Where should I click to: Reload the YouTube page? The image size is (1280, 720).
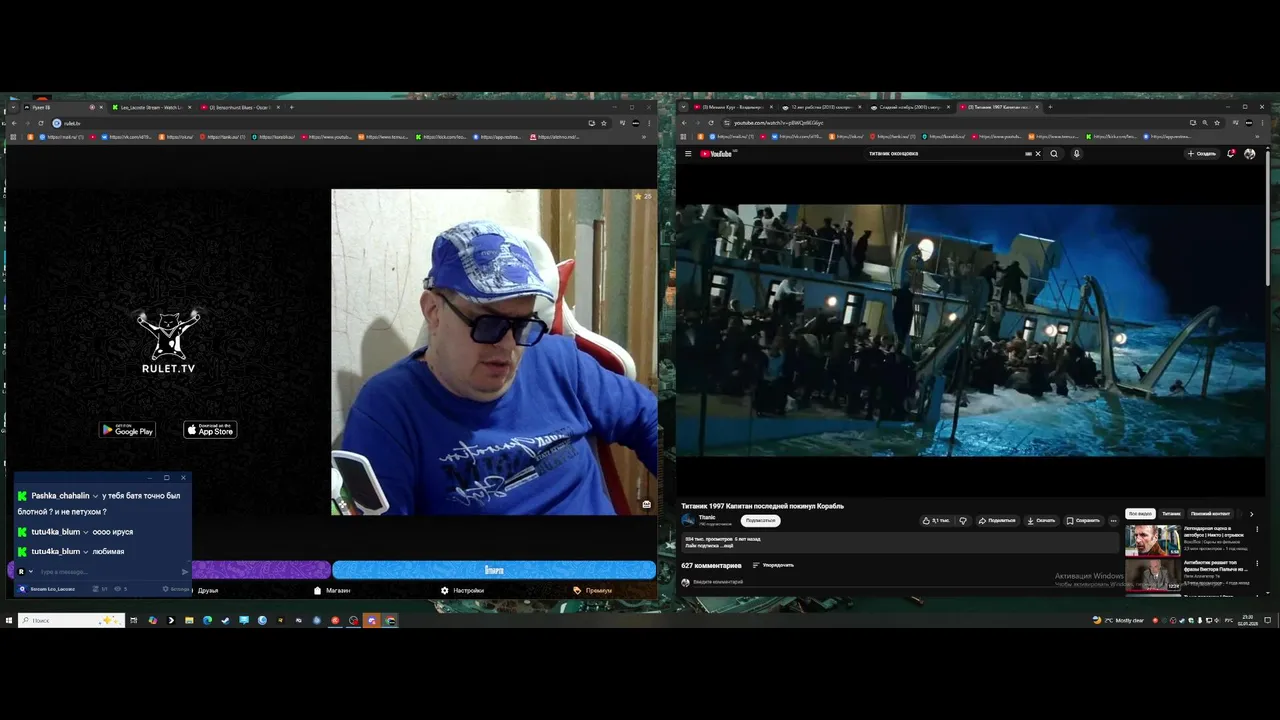(x=711, y=123)
